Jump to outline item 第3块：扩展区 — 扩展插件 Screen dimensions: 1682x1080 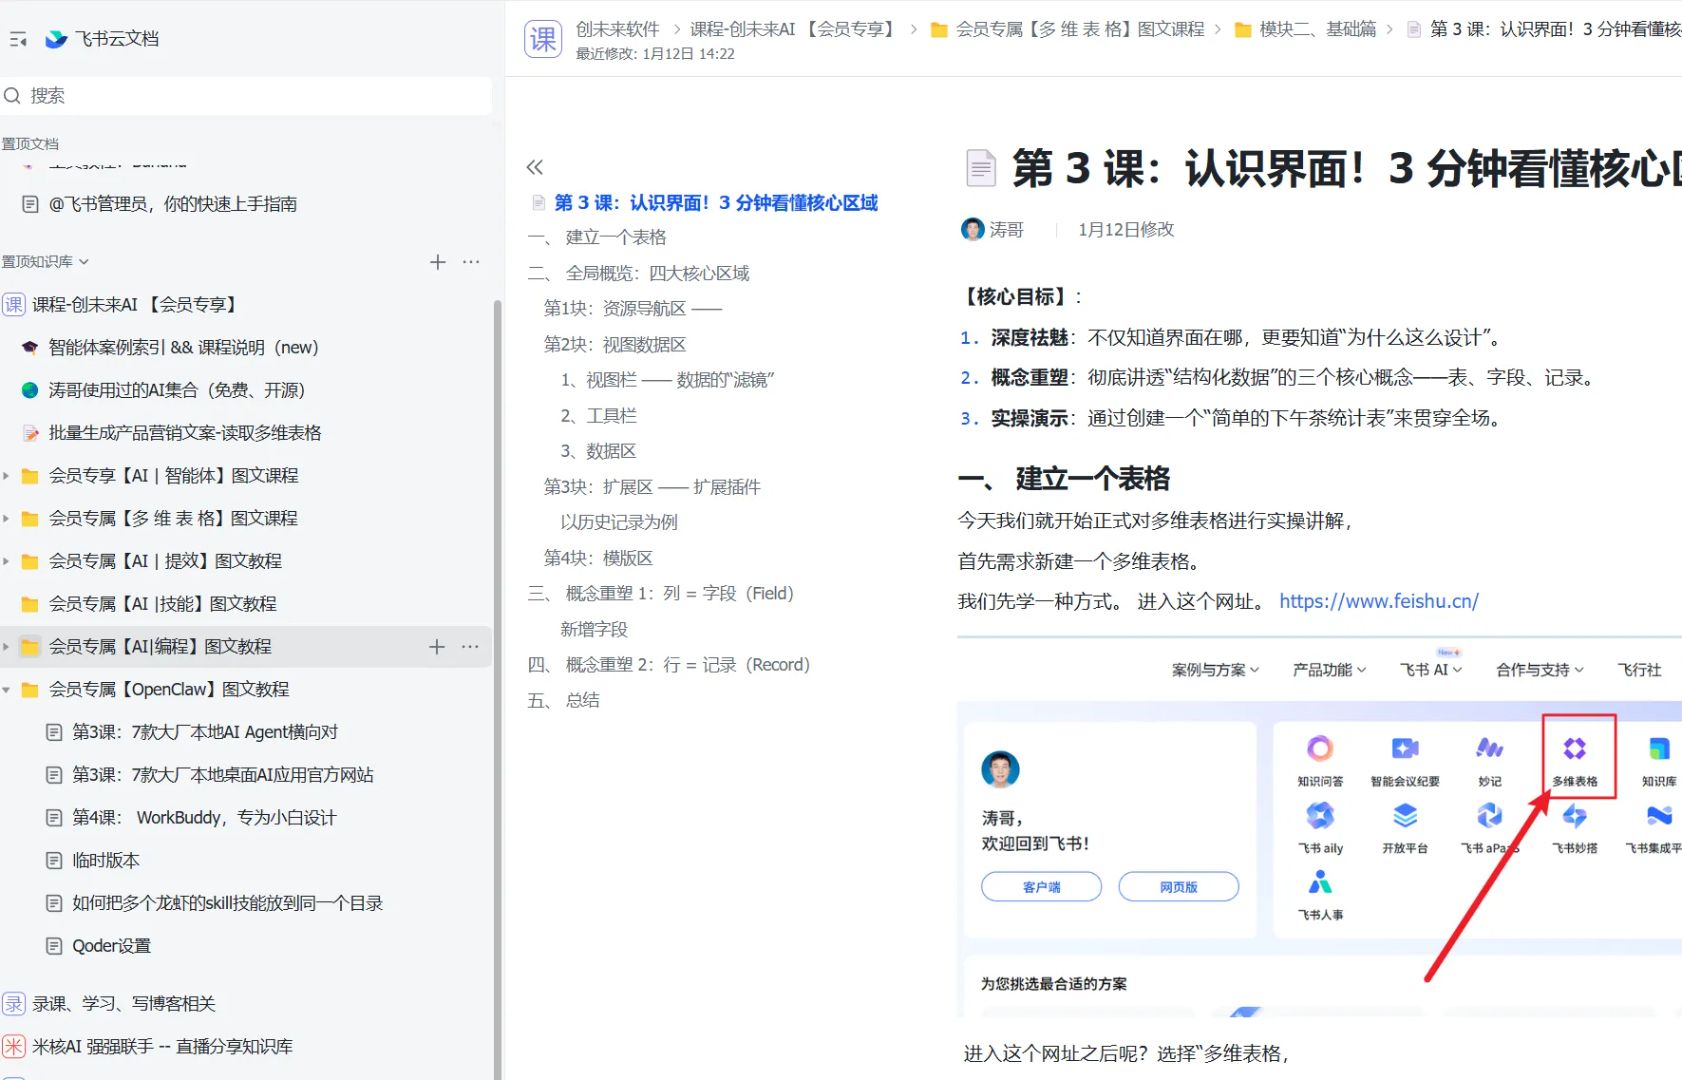click(x=652, y=488)
